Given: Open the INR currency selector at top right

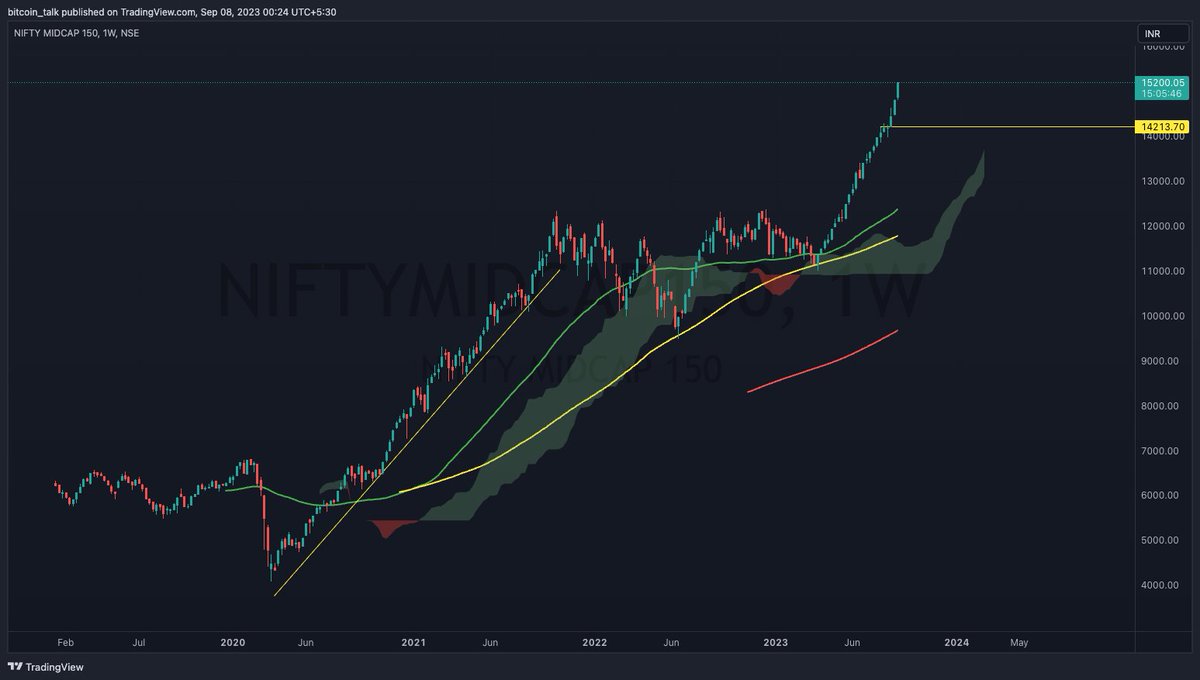Looking at the screenshot, I should [x=1163, y=33].
